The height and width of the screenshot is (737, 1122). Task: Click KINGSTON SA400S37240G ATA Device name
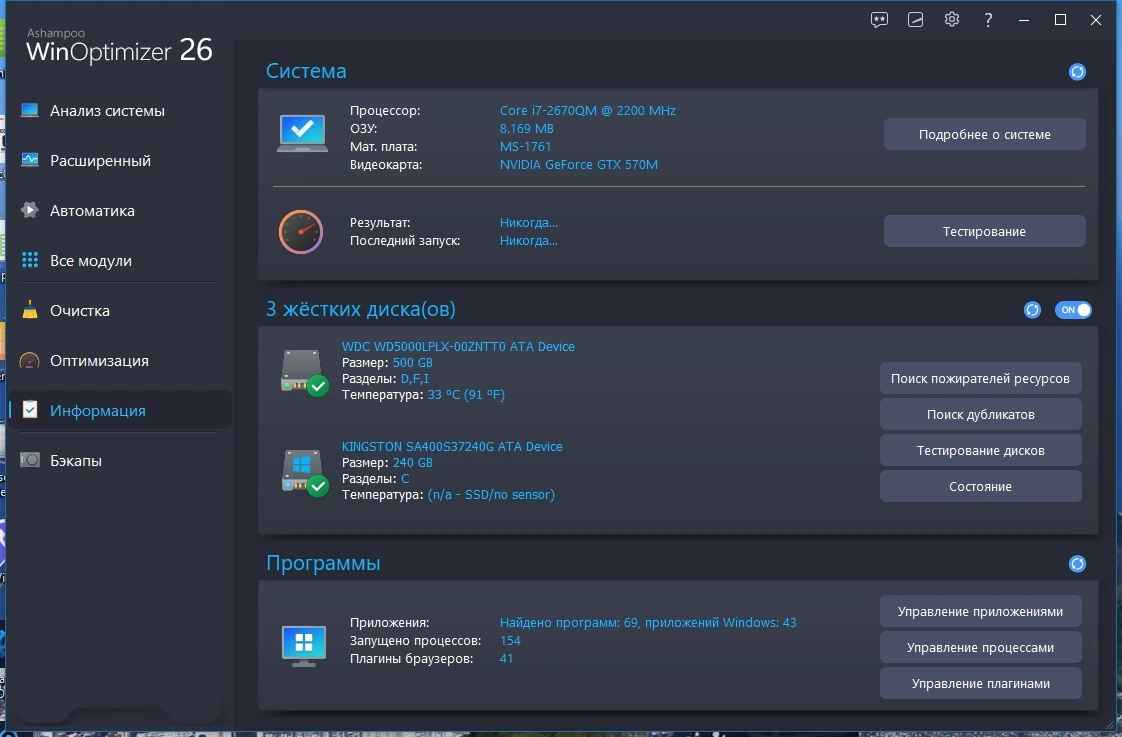[452, 446]
